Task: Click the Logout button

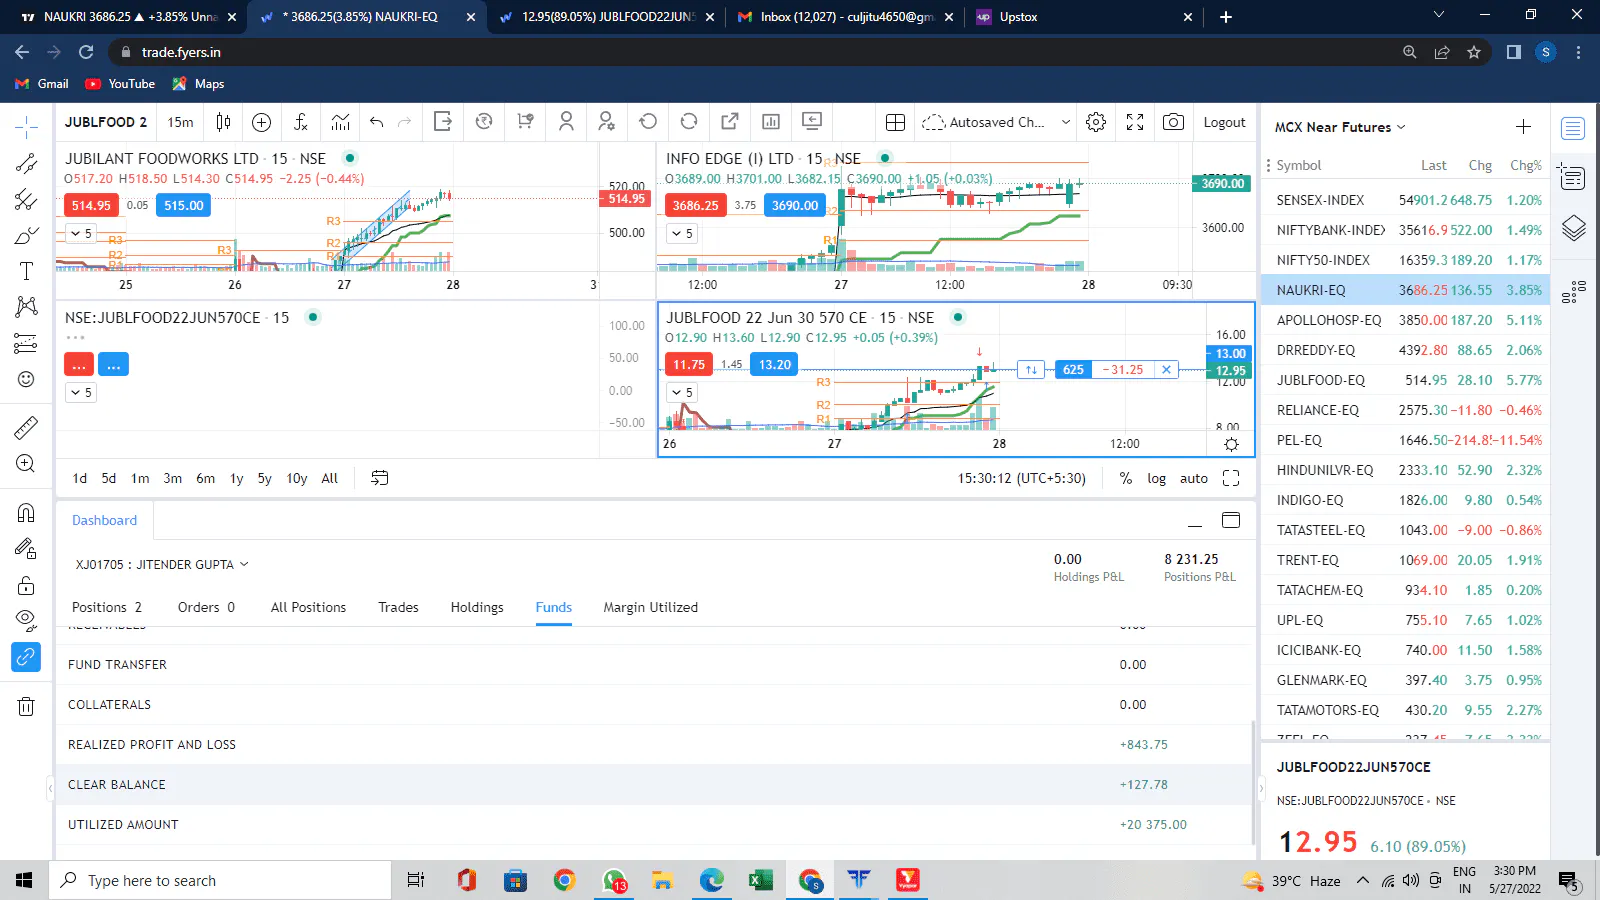Action: (1224, 122)
